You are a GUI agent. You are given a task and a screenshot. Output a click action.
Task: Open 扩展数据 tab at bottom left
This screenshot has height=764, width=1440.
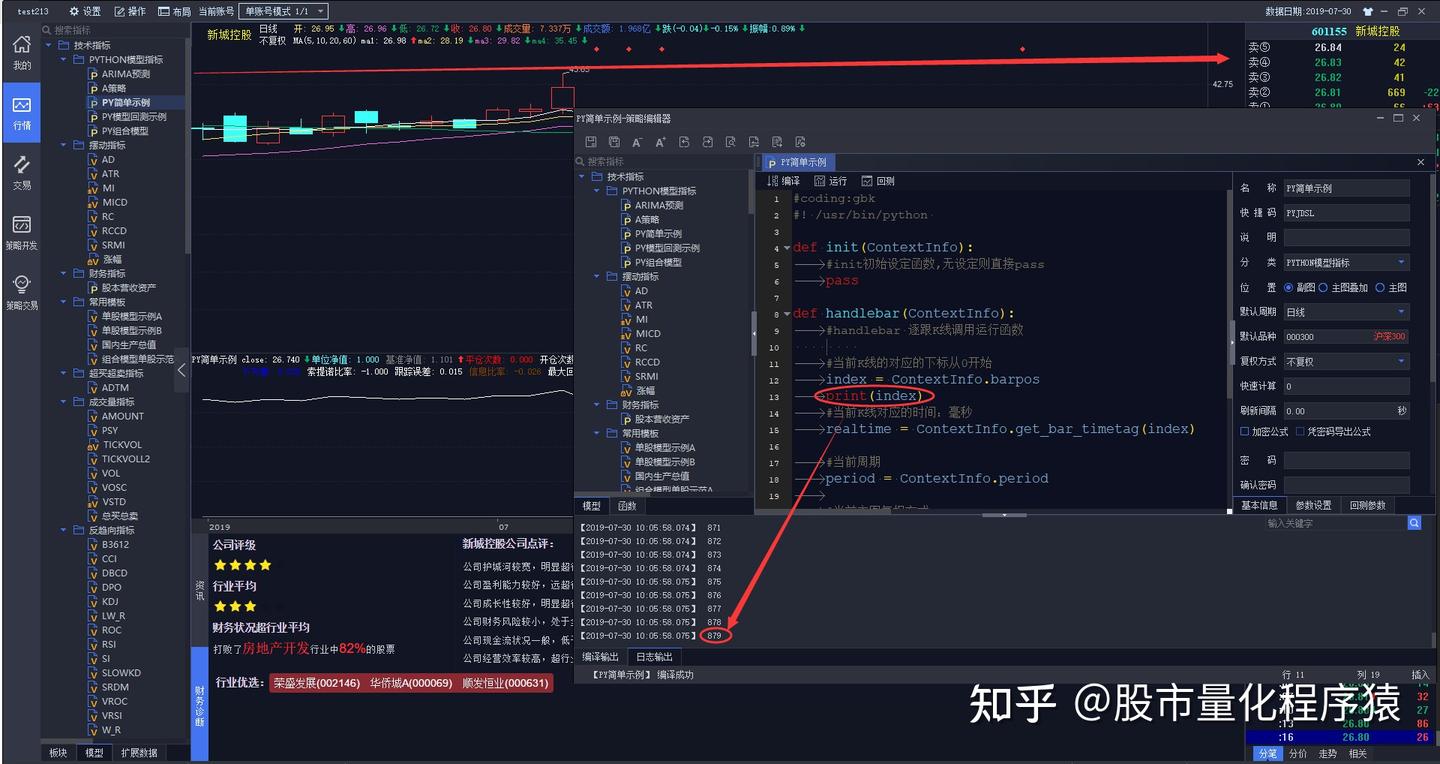pos(139,753)
